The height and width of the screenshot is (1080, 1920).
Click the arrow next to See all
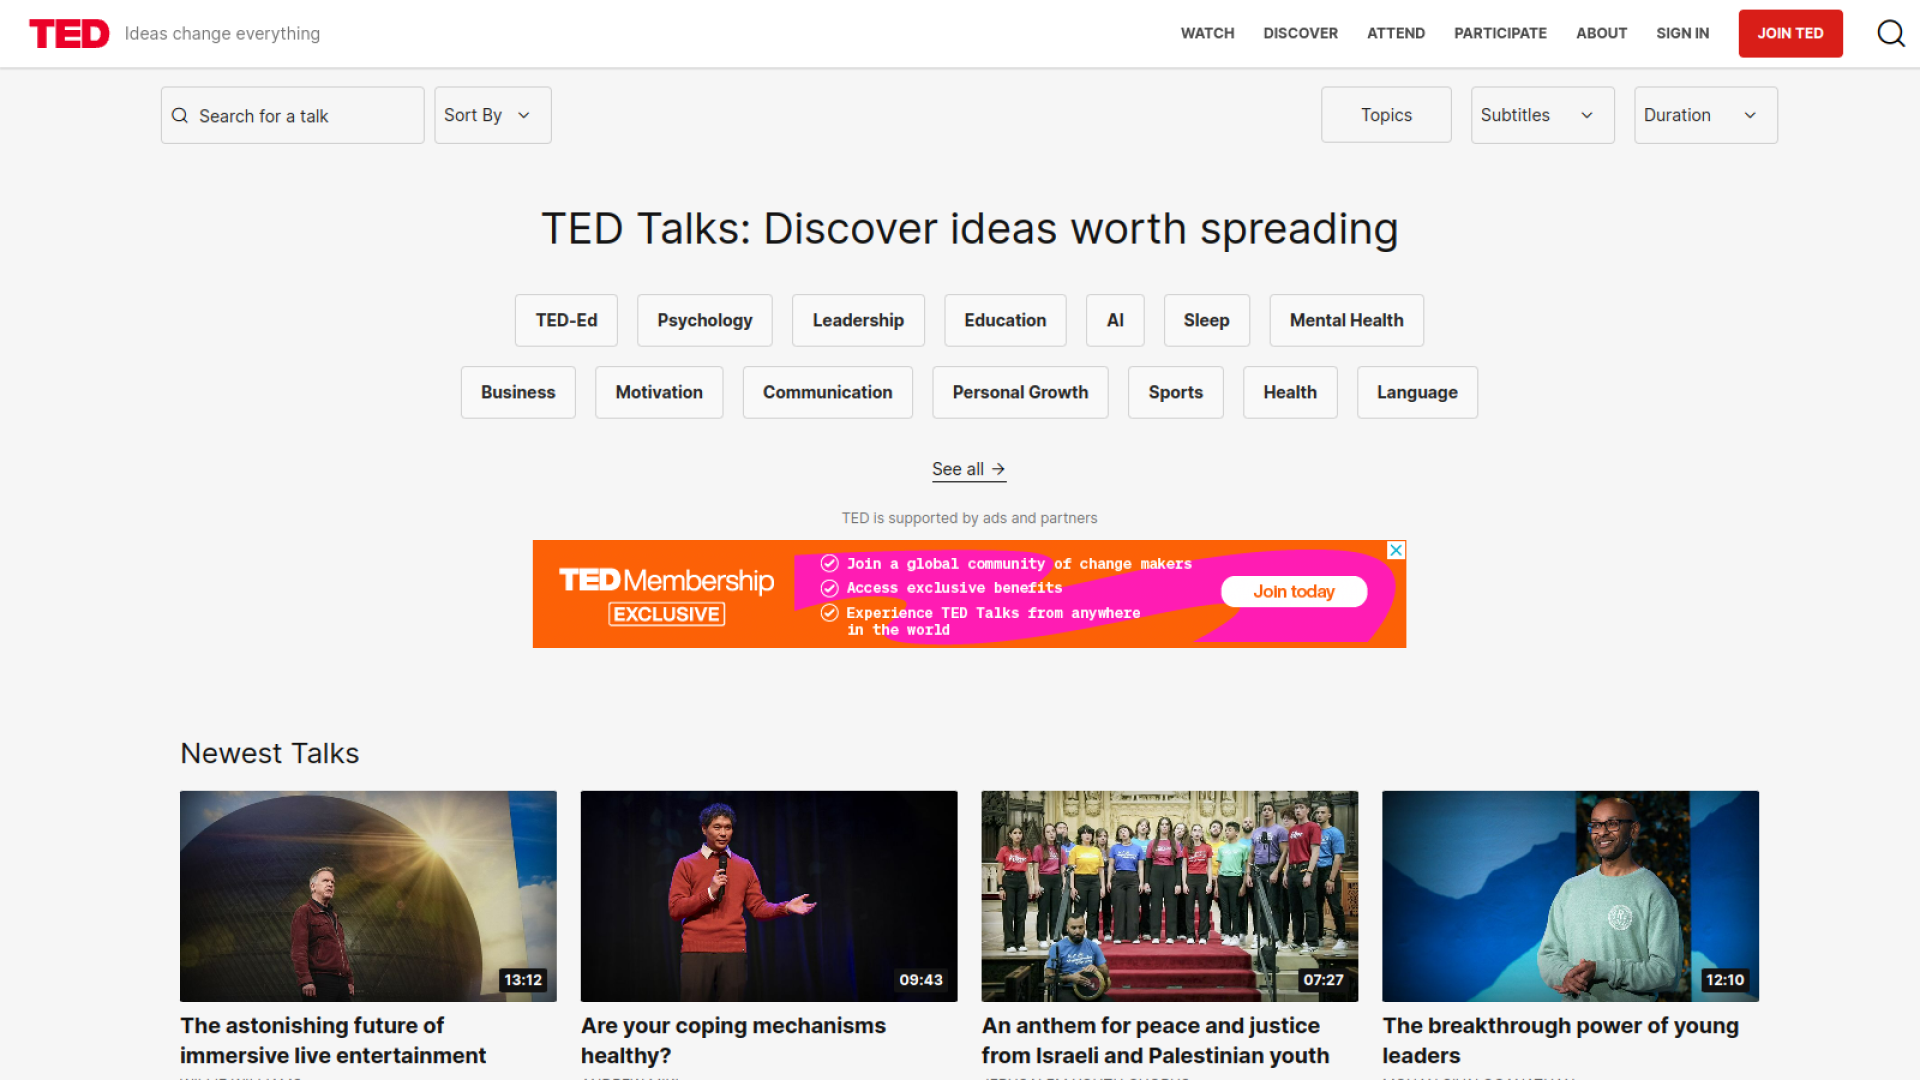coord(998,469)
